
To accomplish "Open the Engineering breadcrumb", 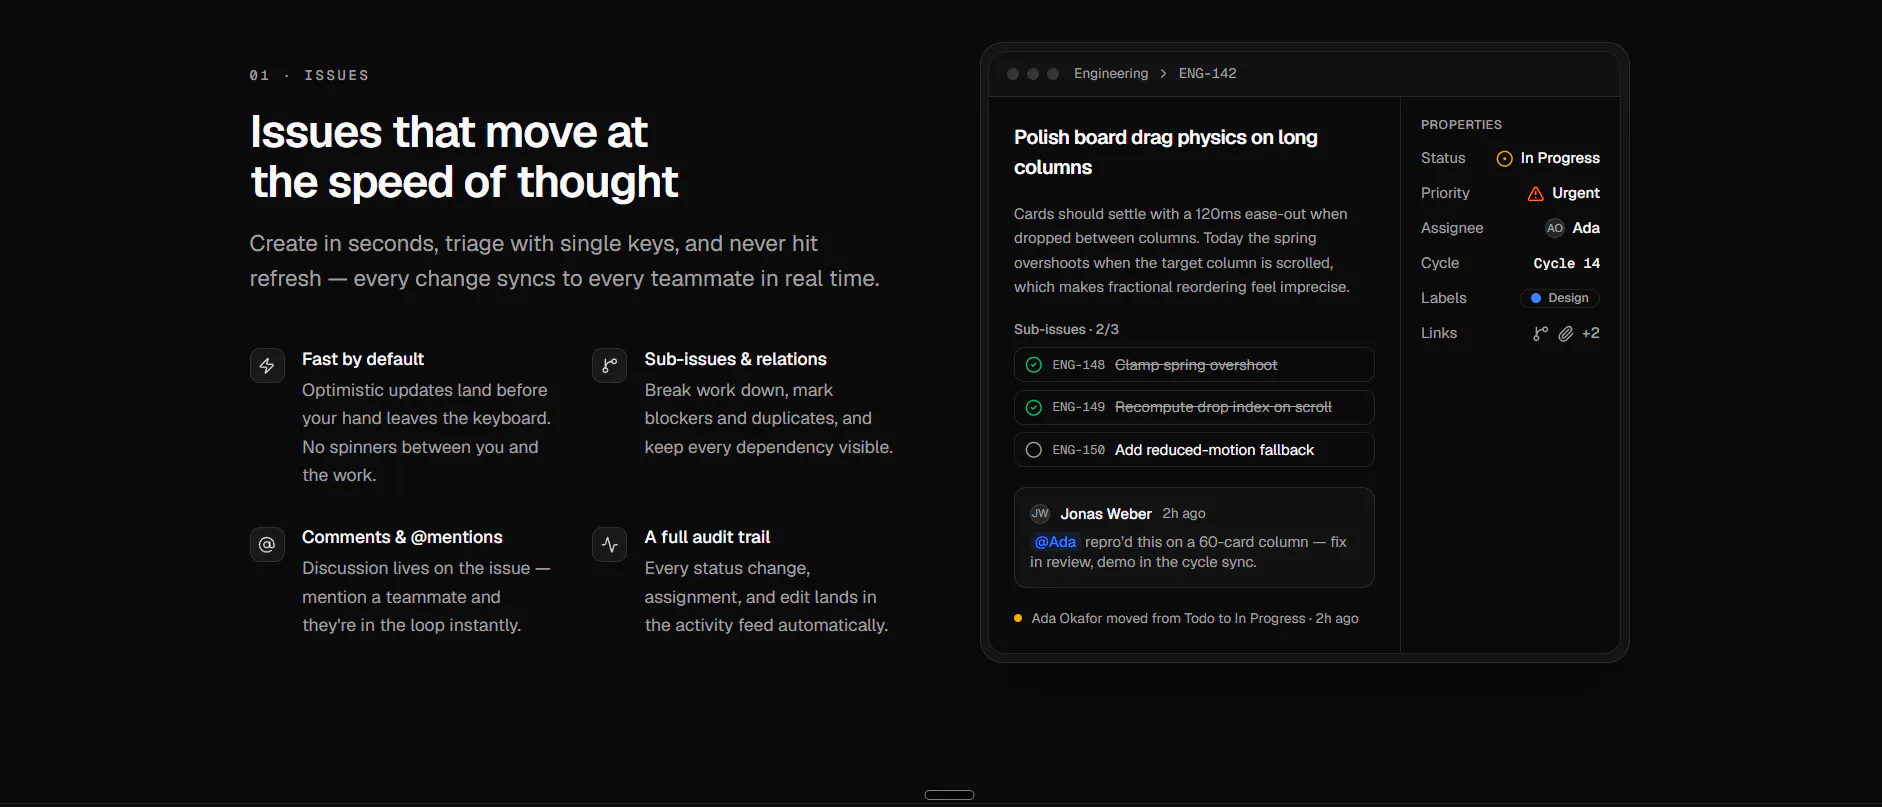I will (x=1111, y=74).
